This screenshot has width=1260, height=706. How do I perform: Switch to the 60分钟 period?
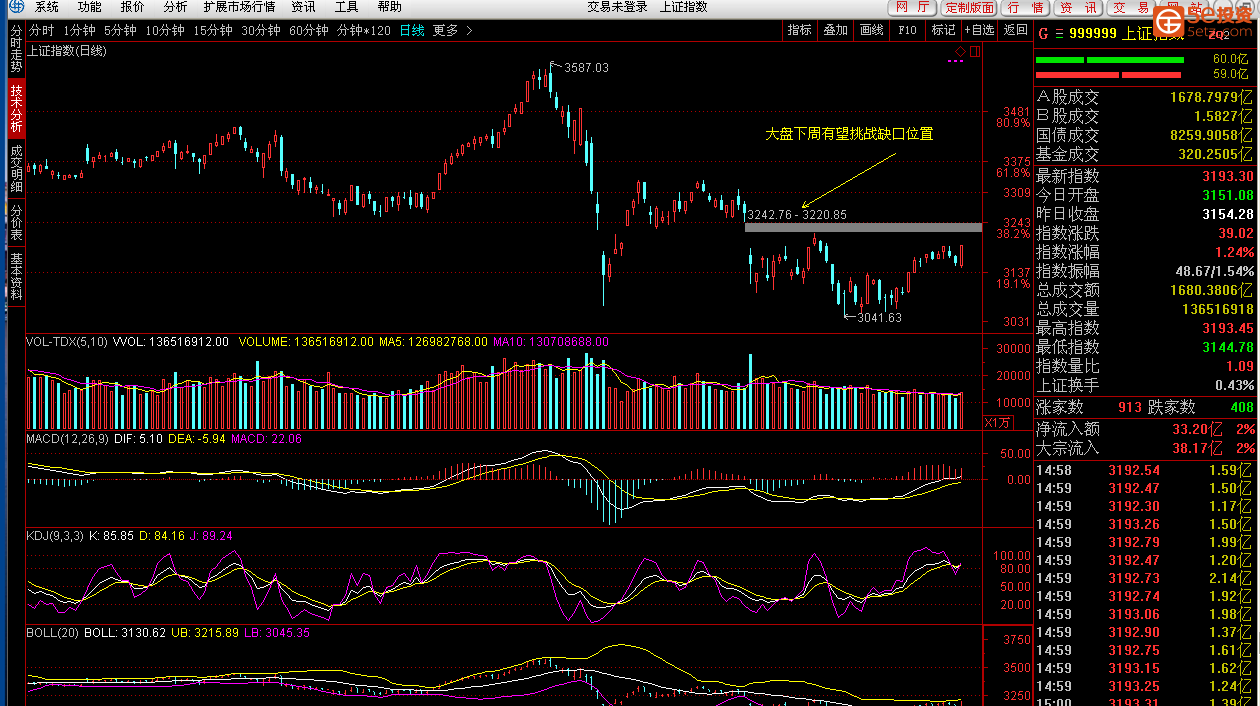tap(309, 30)
